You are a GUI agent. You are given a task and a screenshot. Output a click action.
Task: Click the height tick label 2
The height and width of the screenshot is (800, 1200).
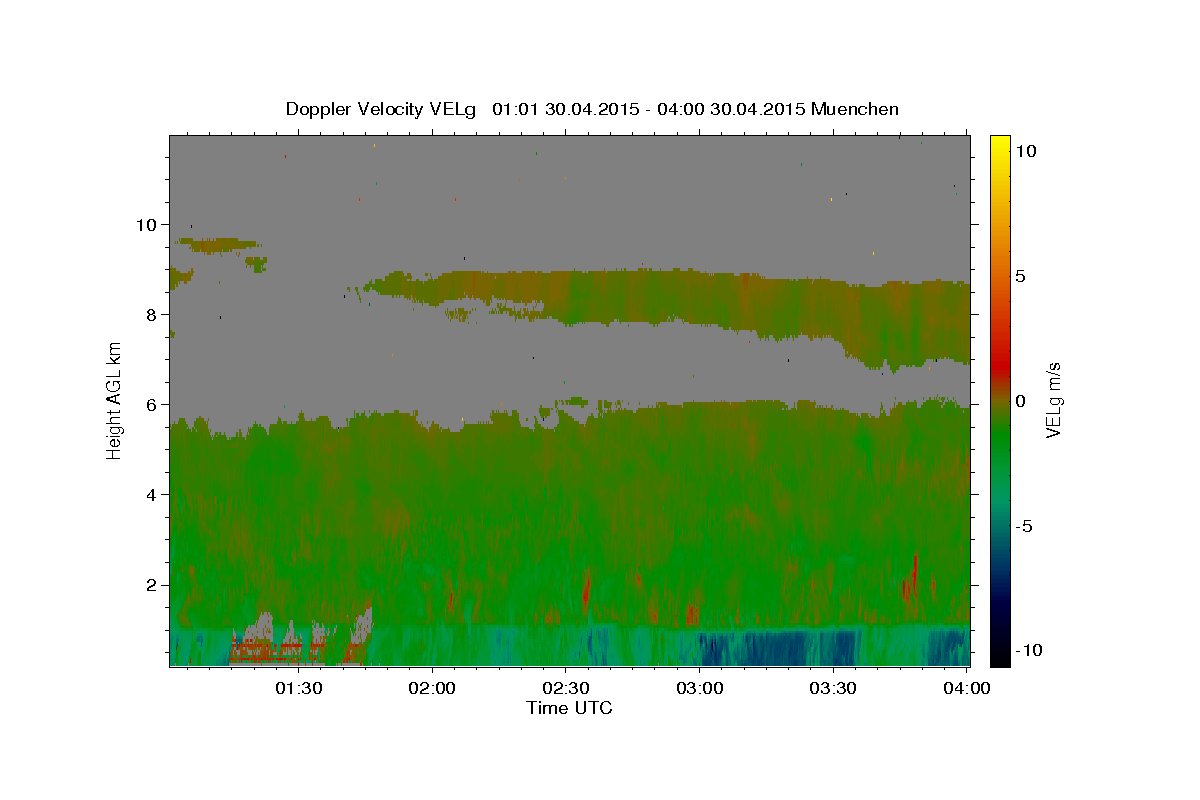click(152, 584)
